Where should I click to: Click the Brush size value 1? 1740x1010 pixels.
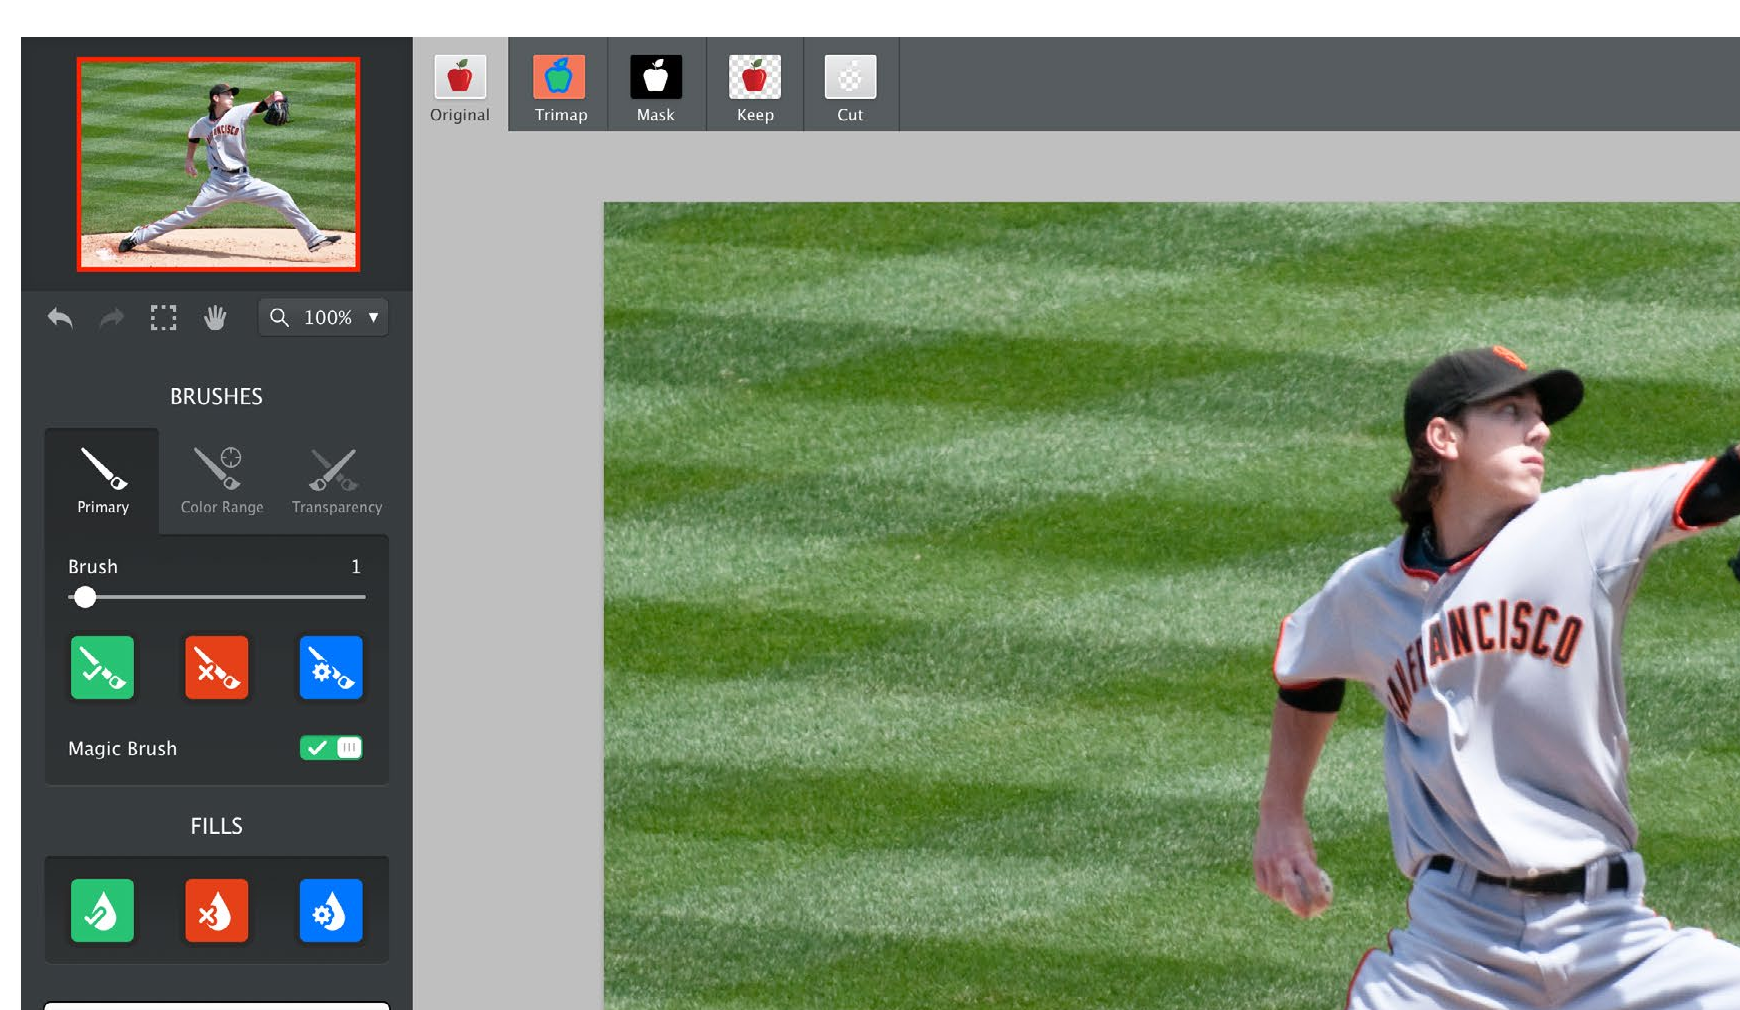[355, 567]
